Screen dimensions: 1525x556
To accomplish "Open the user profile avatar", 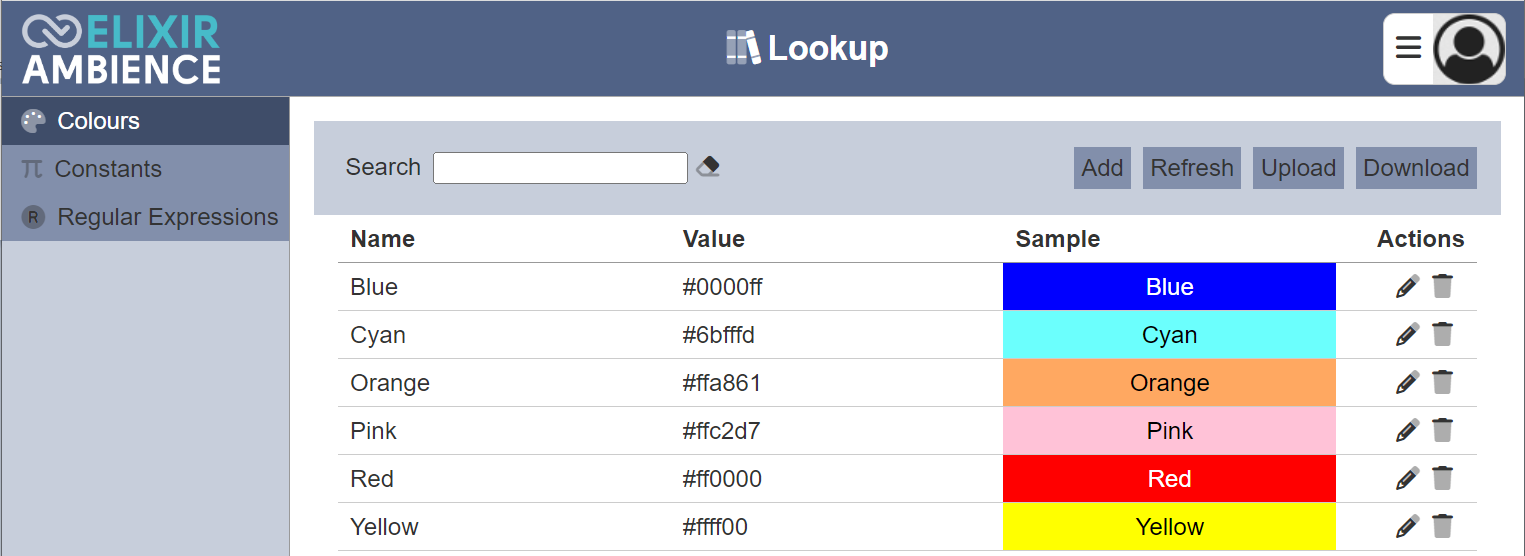I will coord(1468,49).
